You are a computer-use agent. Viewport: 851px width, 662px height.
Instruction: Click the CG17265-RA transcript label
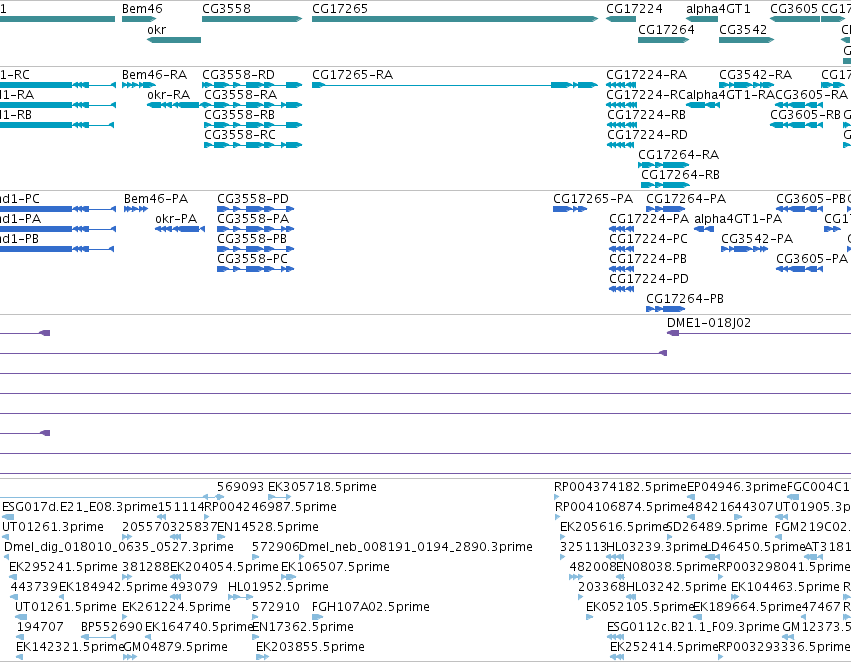point(352,74)
